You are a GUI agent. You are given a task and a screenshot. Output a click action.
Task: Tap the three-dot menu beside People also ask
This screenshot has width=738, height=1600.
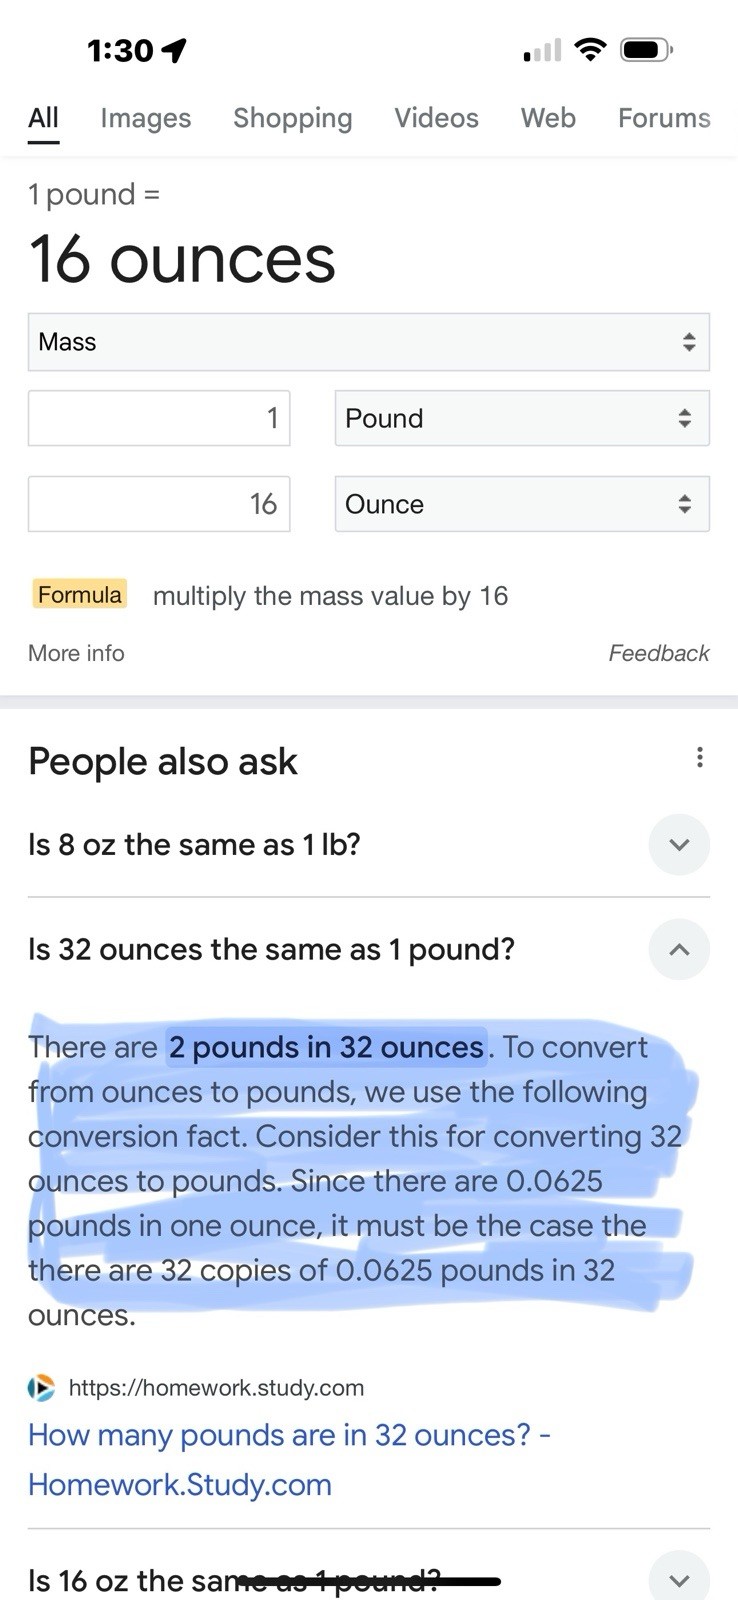pyautogui.click(x=699, y=757)
